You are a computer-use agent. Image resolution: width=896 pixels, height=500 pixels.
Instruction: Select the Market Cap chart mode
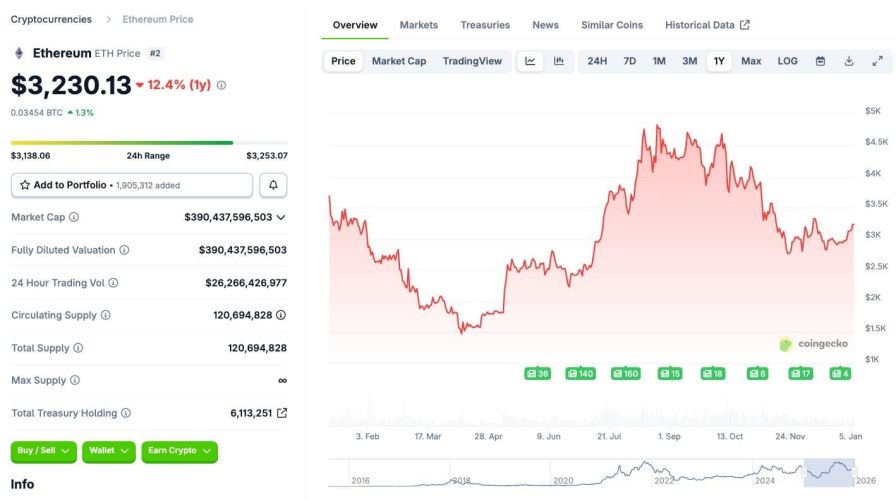pos(399,61)
